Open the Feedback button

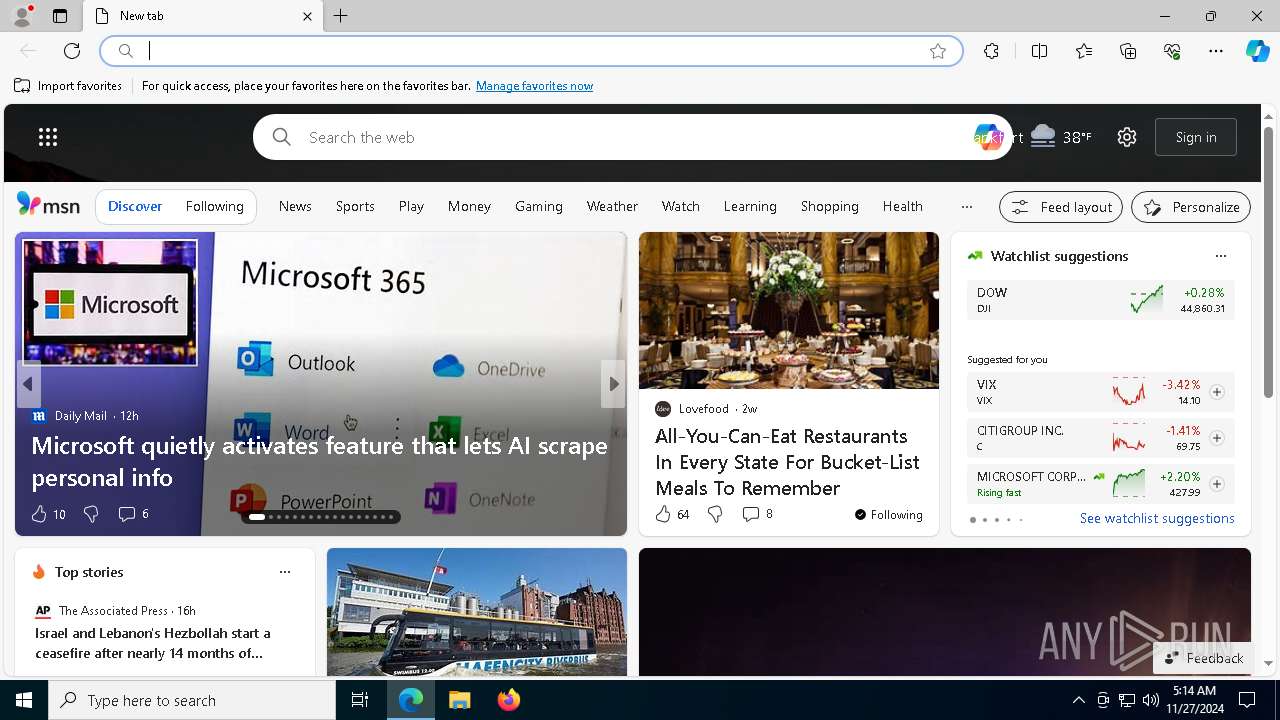click(1204, 658)
